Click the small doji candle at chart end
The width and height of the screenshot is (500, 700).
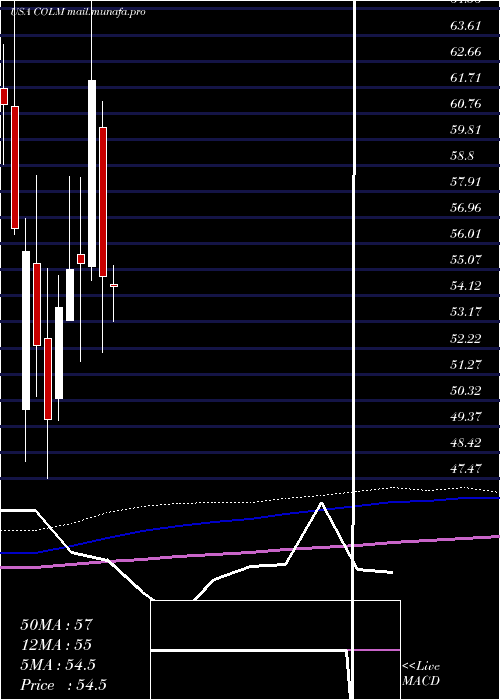pyautogui.click(x=114, y=285)
